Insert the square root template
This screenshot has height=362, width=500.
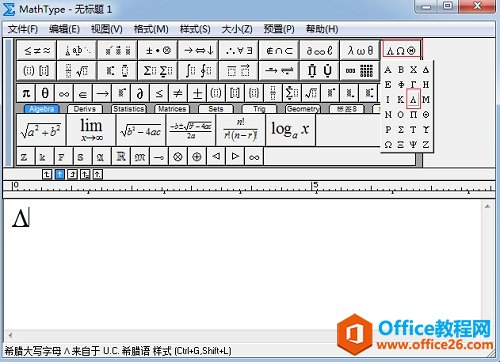pyautogui.click(x=311, y=93)
